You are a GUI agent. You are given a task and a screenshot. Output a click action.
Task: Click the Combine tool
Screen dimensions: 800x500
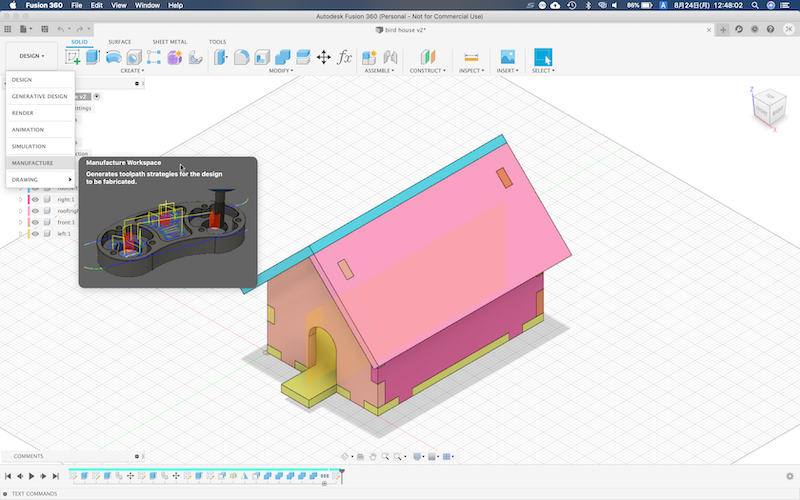pos(282,57)
